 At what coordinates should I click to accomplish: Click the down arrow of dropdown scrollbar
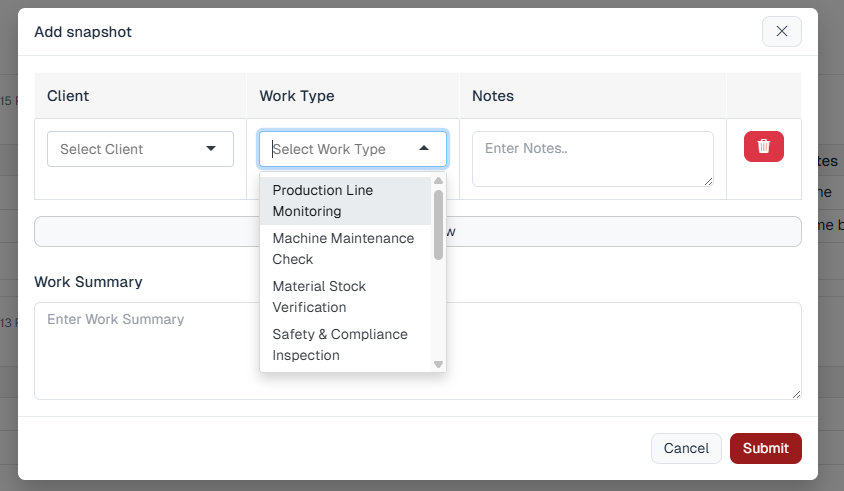point(438,364)
